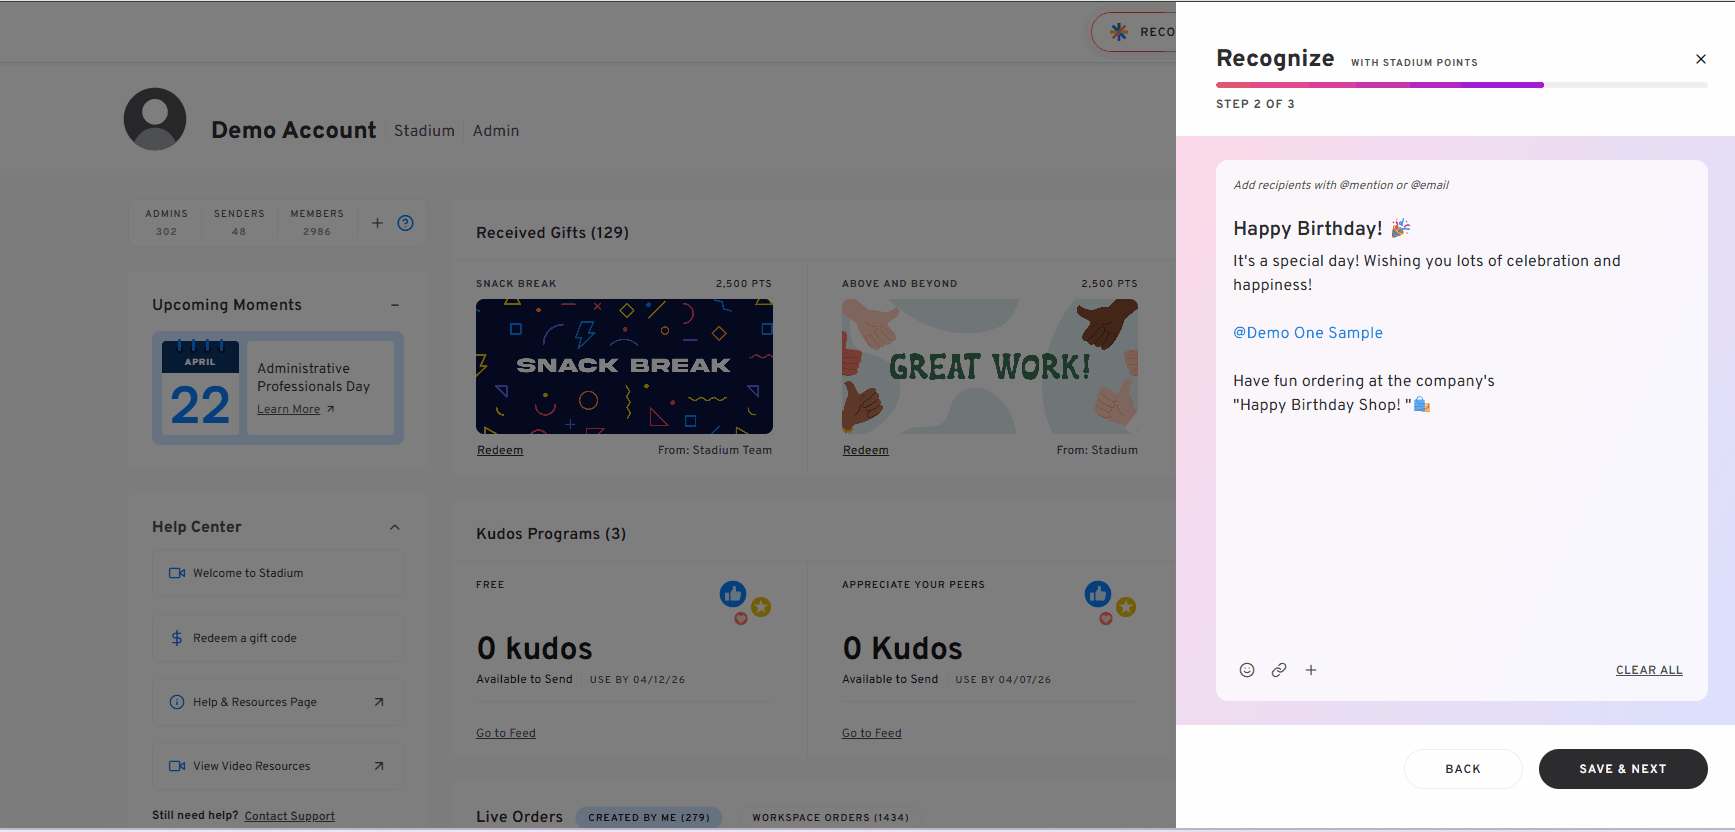Screen dimensions: 1735x832
Task: Click the Recognize button in top bar
Action: 1135,32
